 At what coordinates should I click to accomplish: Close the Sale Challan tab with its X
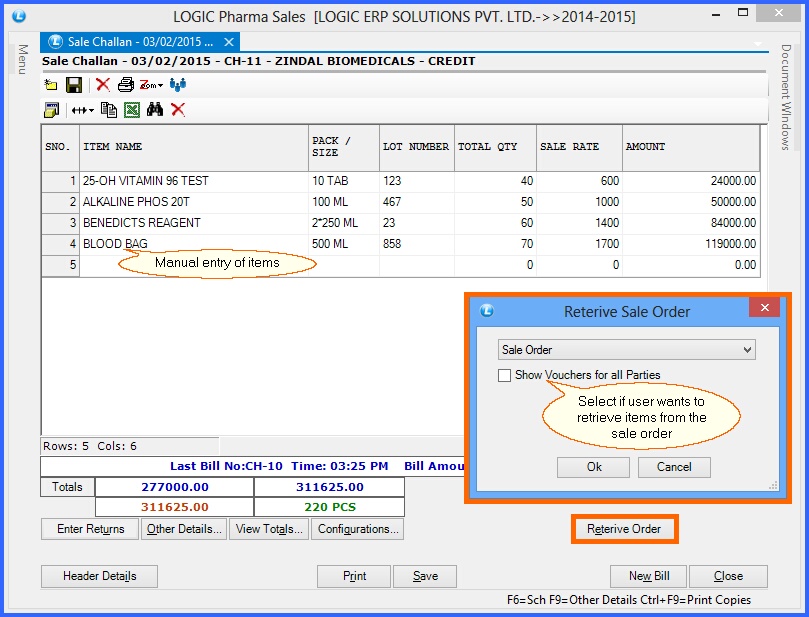[x=229, y=42]
